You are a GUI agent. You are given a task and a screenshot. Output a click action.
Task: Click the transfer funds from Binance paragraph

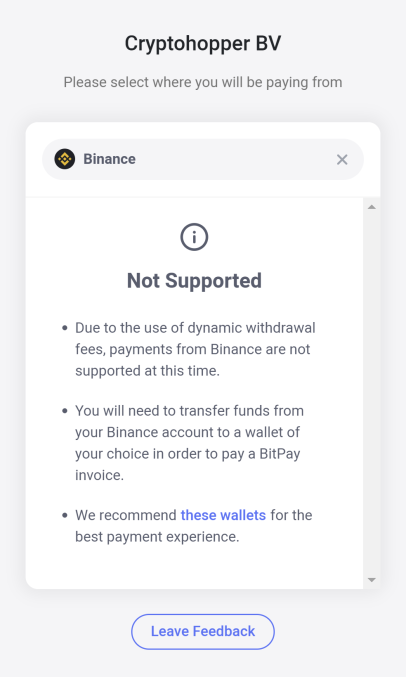tap(190, 443)
